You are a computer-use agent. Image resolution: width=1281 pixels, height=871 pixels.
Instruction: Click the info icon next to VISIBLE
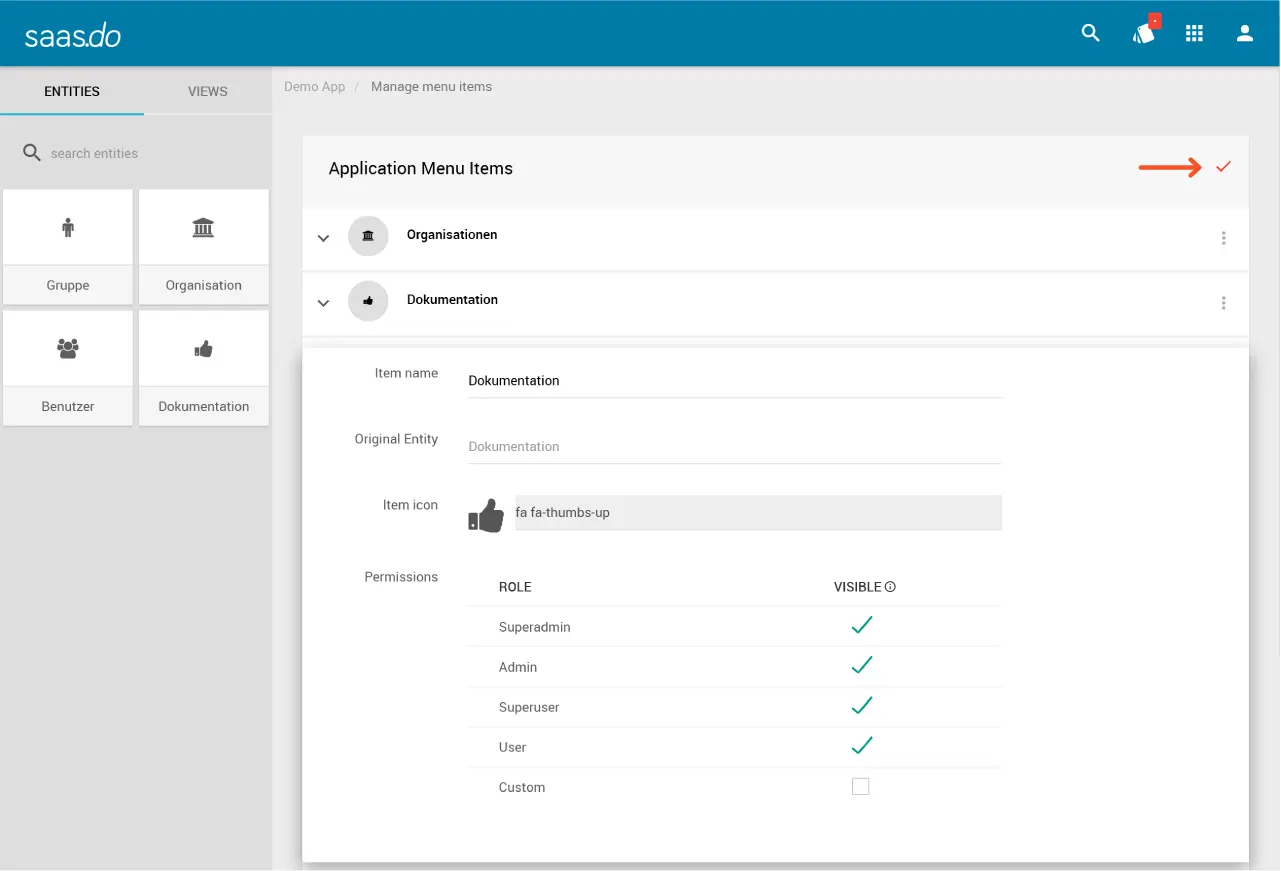pos(890,587)
